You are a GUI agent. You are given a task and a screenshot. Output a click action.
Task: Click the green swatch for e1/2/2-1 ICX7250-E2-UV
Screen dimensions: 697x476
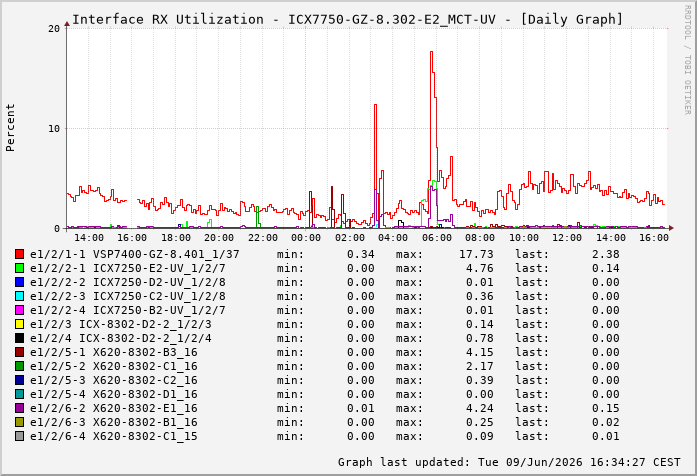[19, 268]
